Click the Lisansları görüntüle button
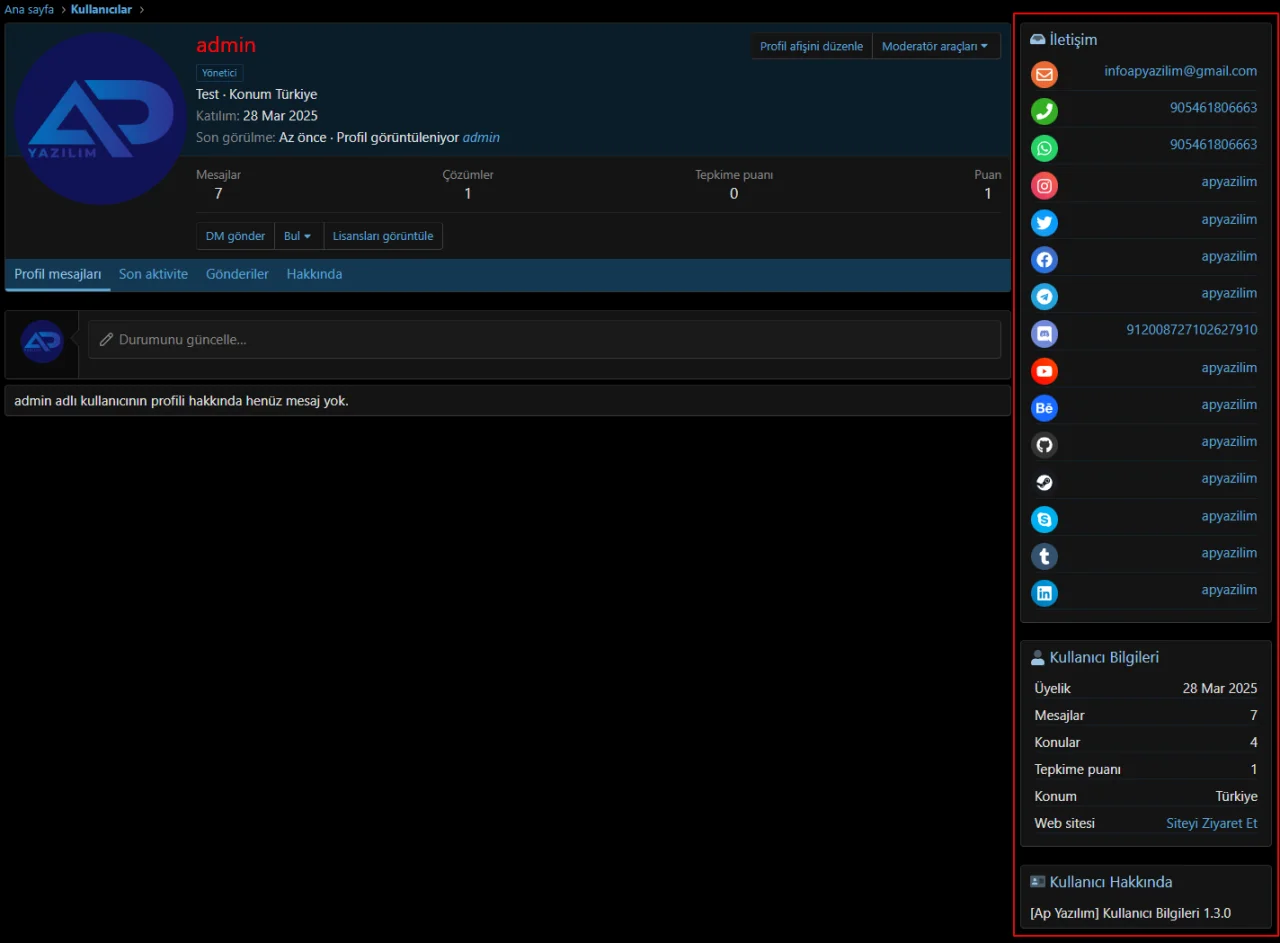Screen dimensions: 1280x943 (383, 236)
